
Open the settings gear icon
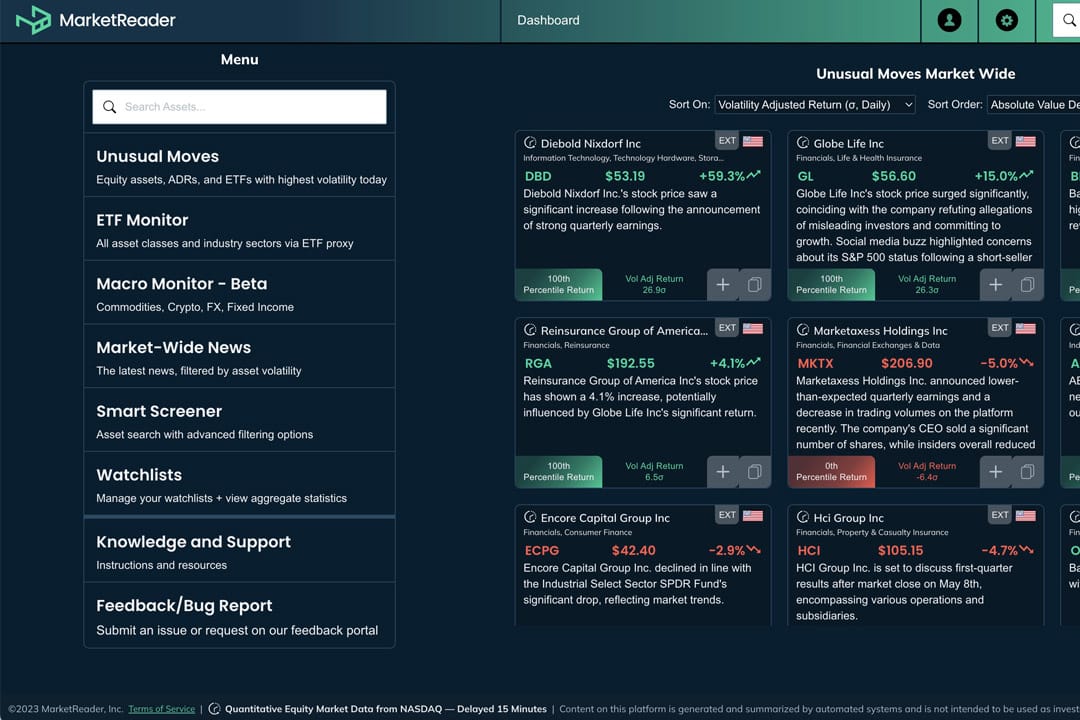tap(1006, 20)
